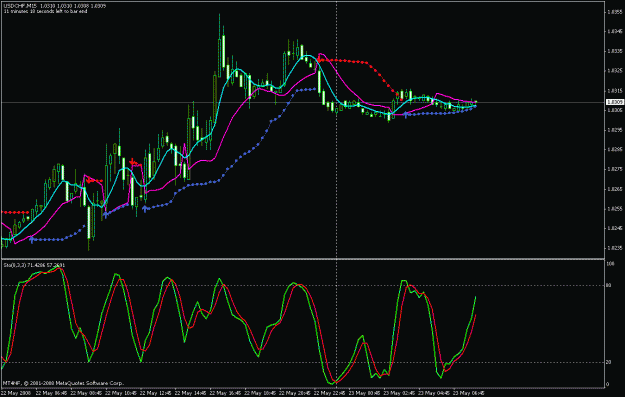This screenshot has width=625, height=397.
Task: Click the '22 May 20:45' time axis label
Action: click(294, 393)
